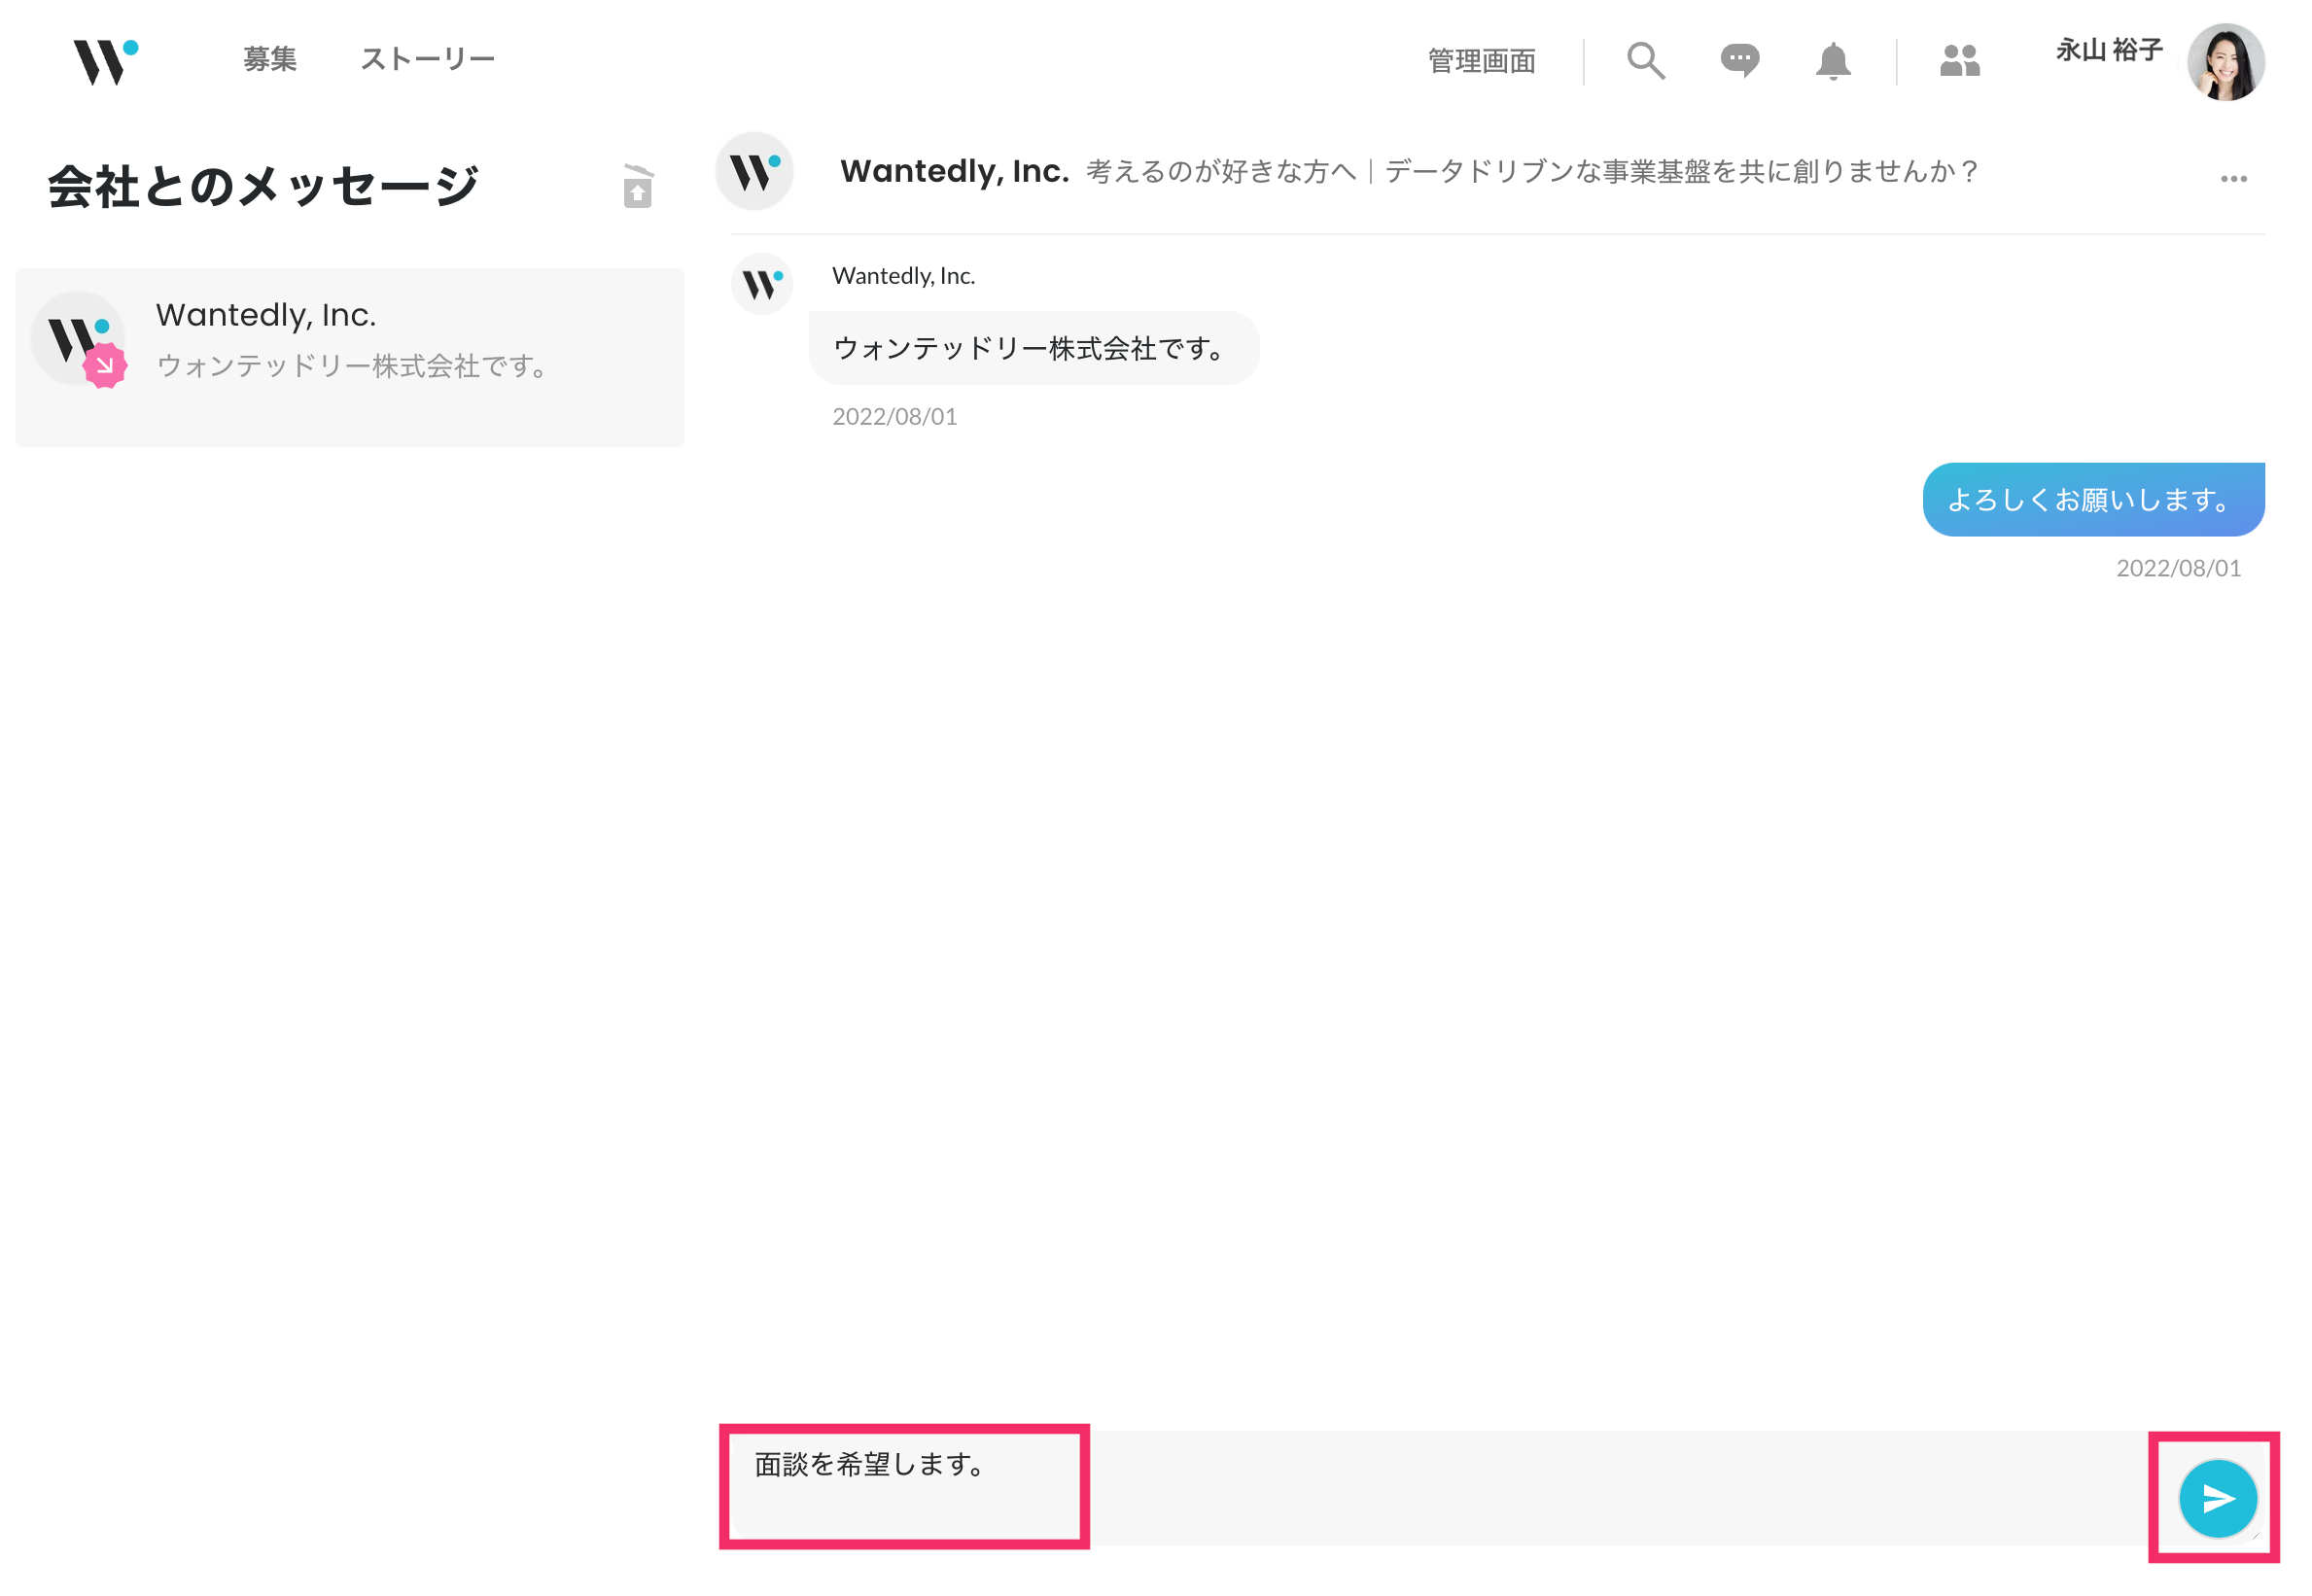Click the user name 永山 裕子
Screen dimensions: 2312x1596
point(2108,50)
